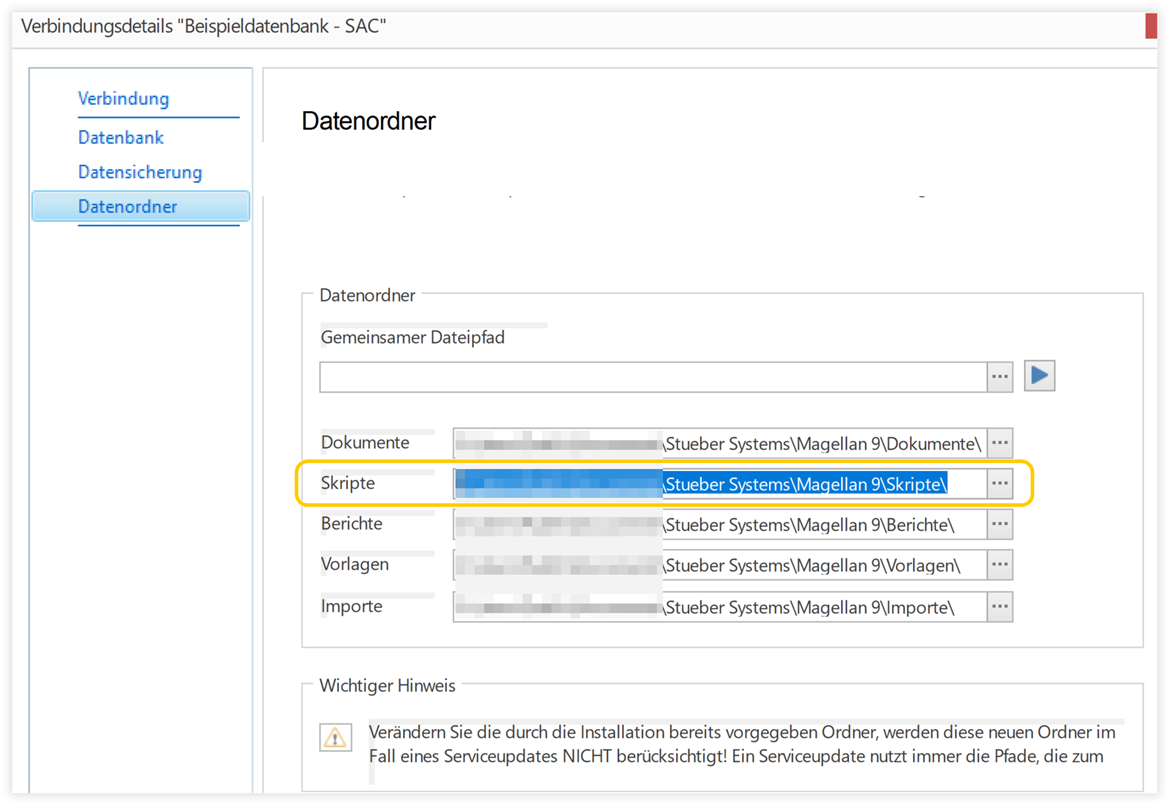Select Datenordner in the sidebar
This screenshot has width=1169, height=805.
coord(128,207)
